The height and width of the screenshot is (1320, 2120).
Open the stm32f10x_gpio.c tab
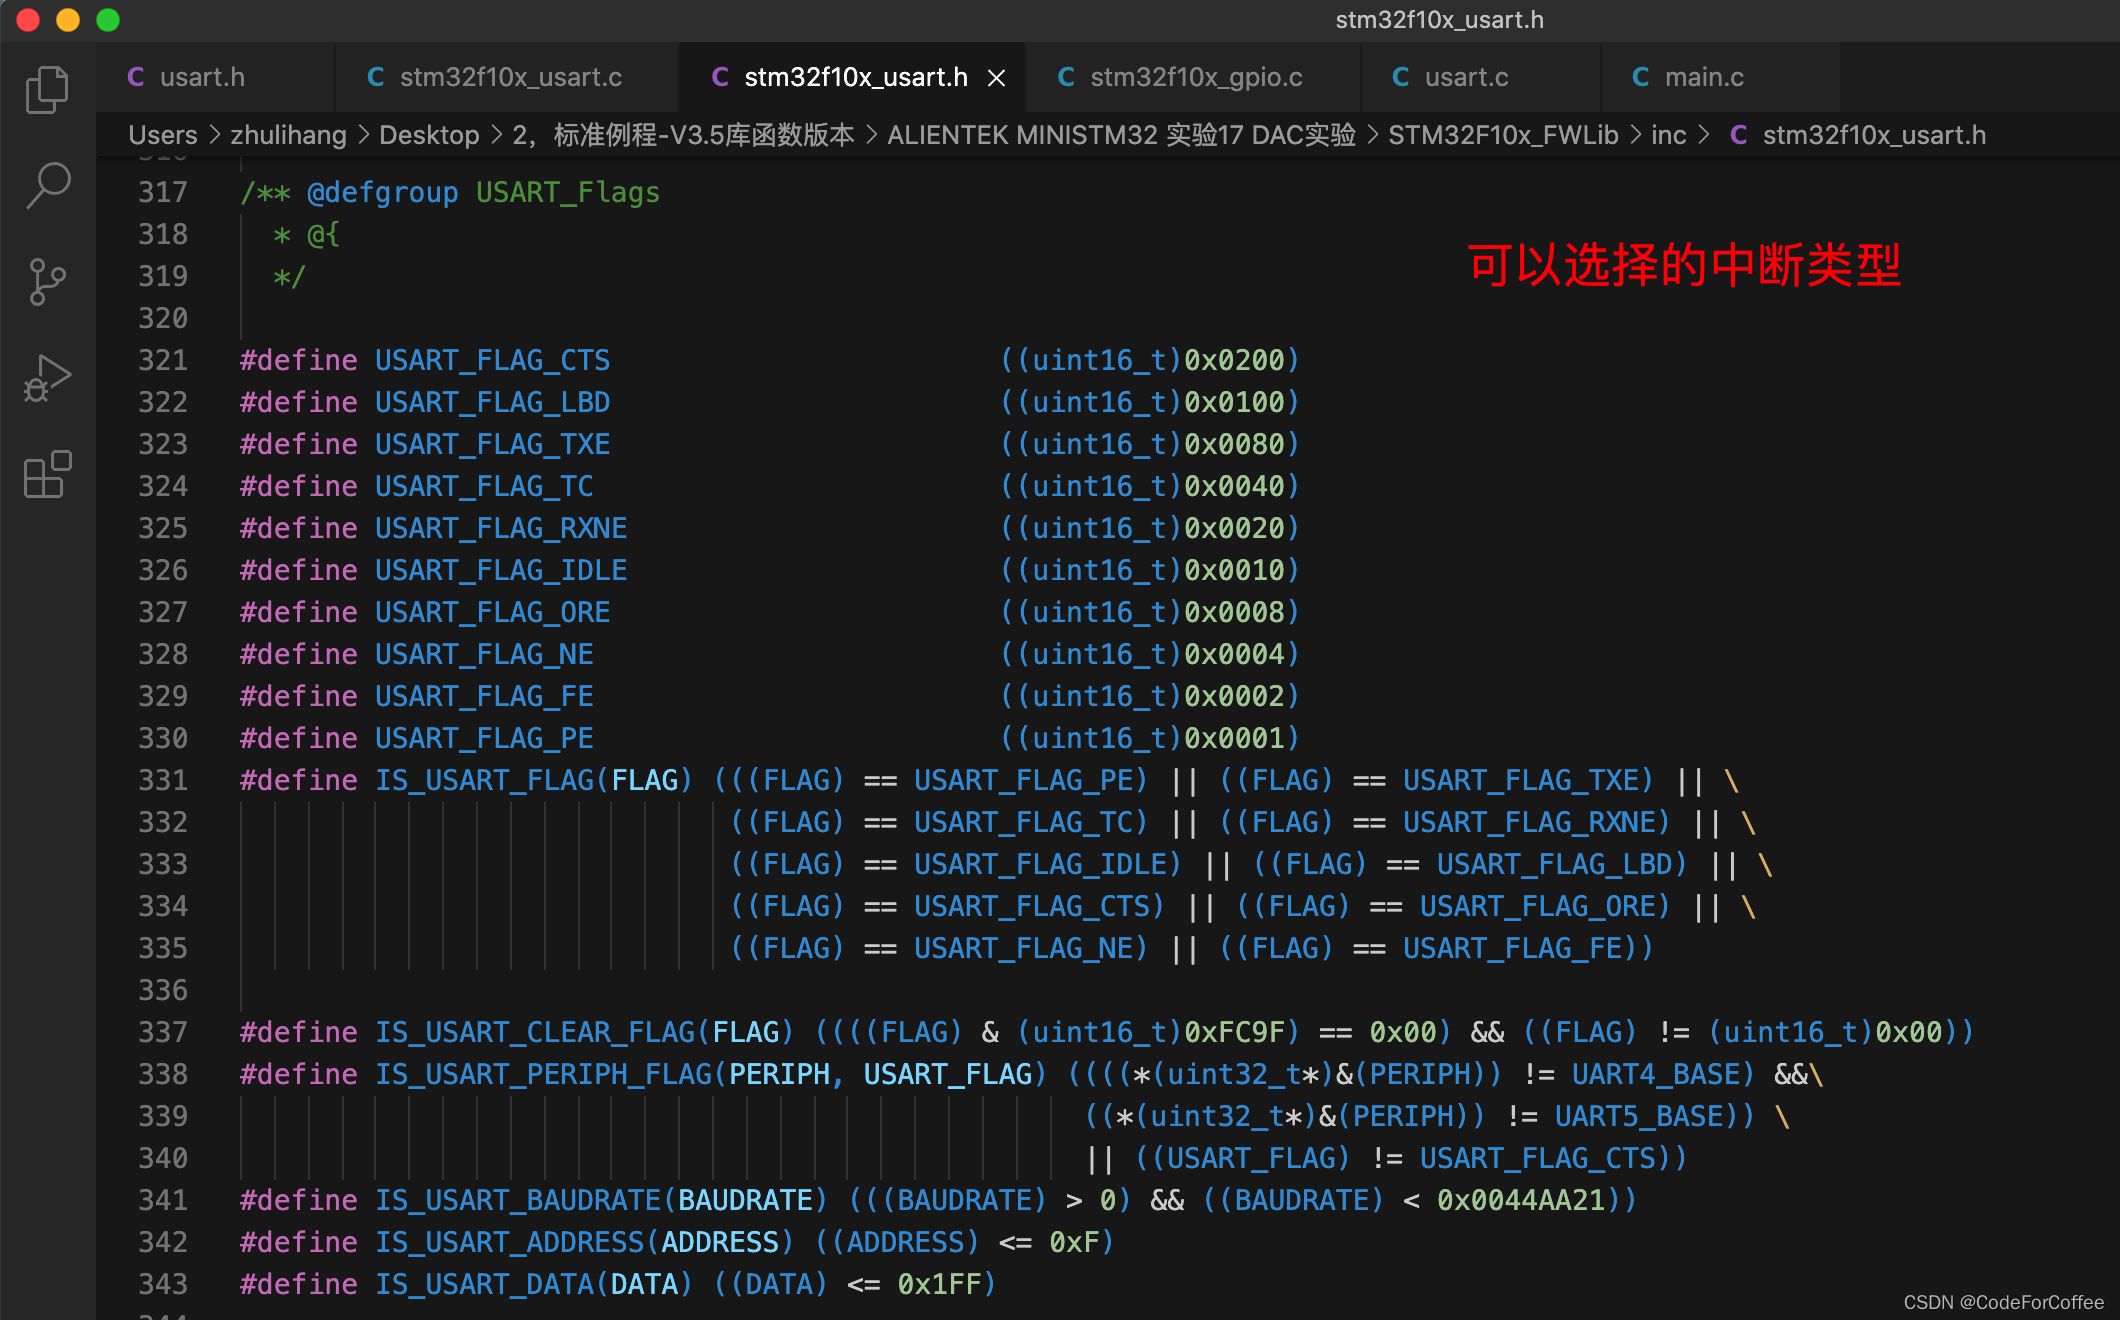[1195, 77]
